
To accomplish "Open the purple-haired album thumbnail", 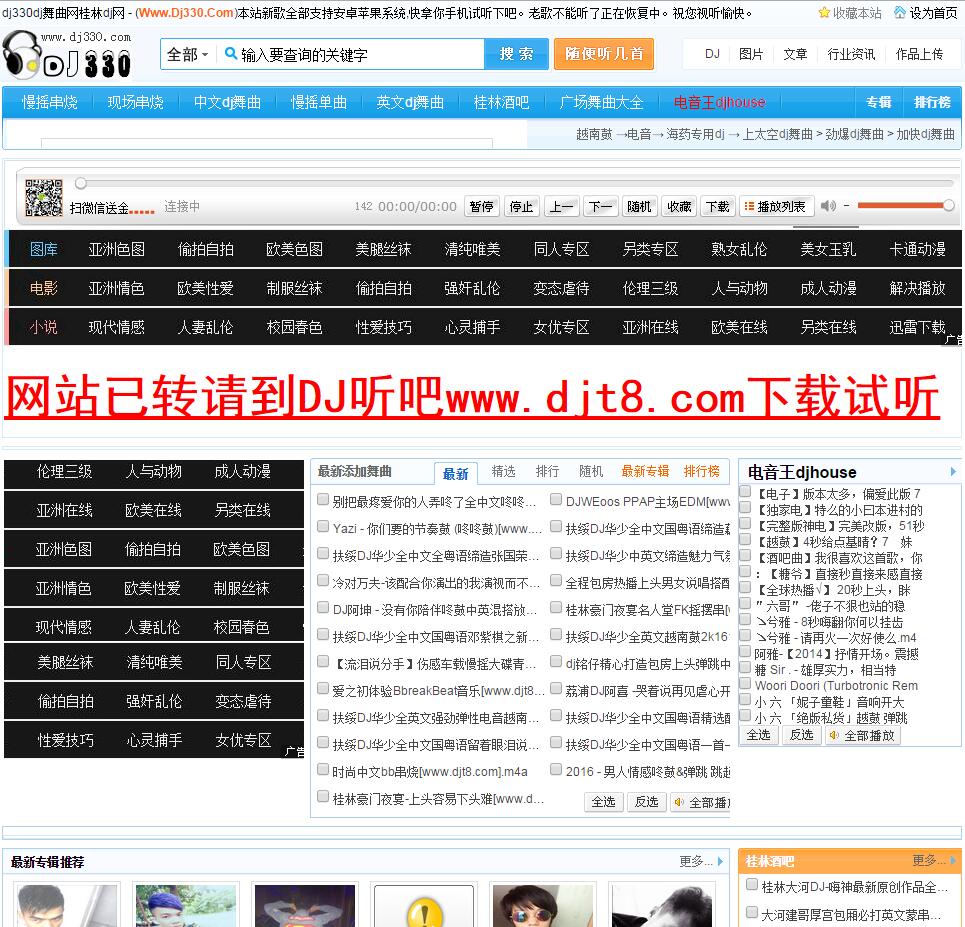I will click(186, 905).
